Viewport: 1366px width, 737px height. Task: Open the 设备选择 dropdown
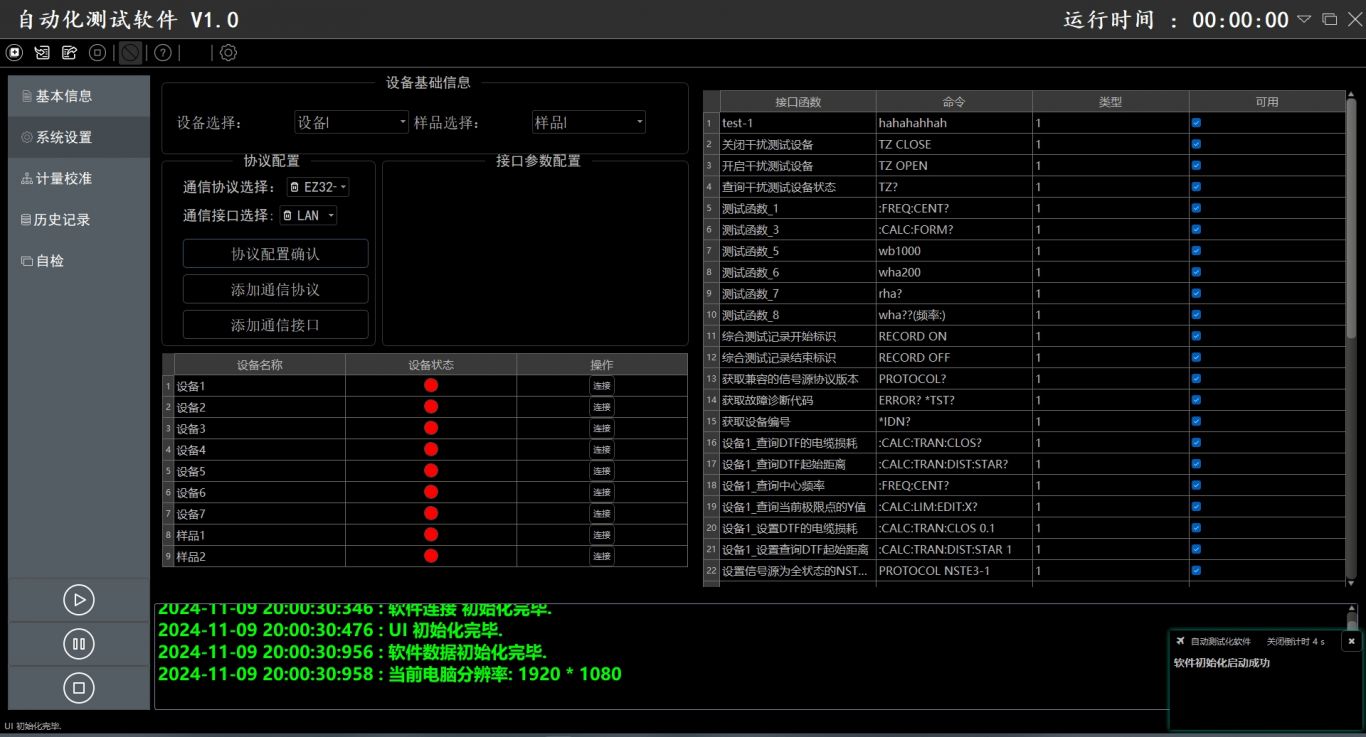pos(351,122)
